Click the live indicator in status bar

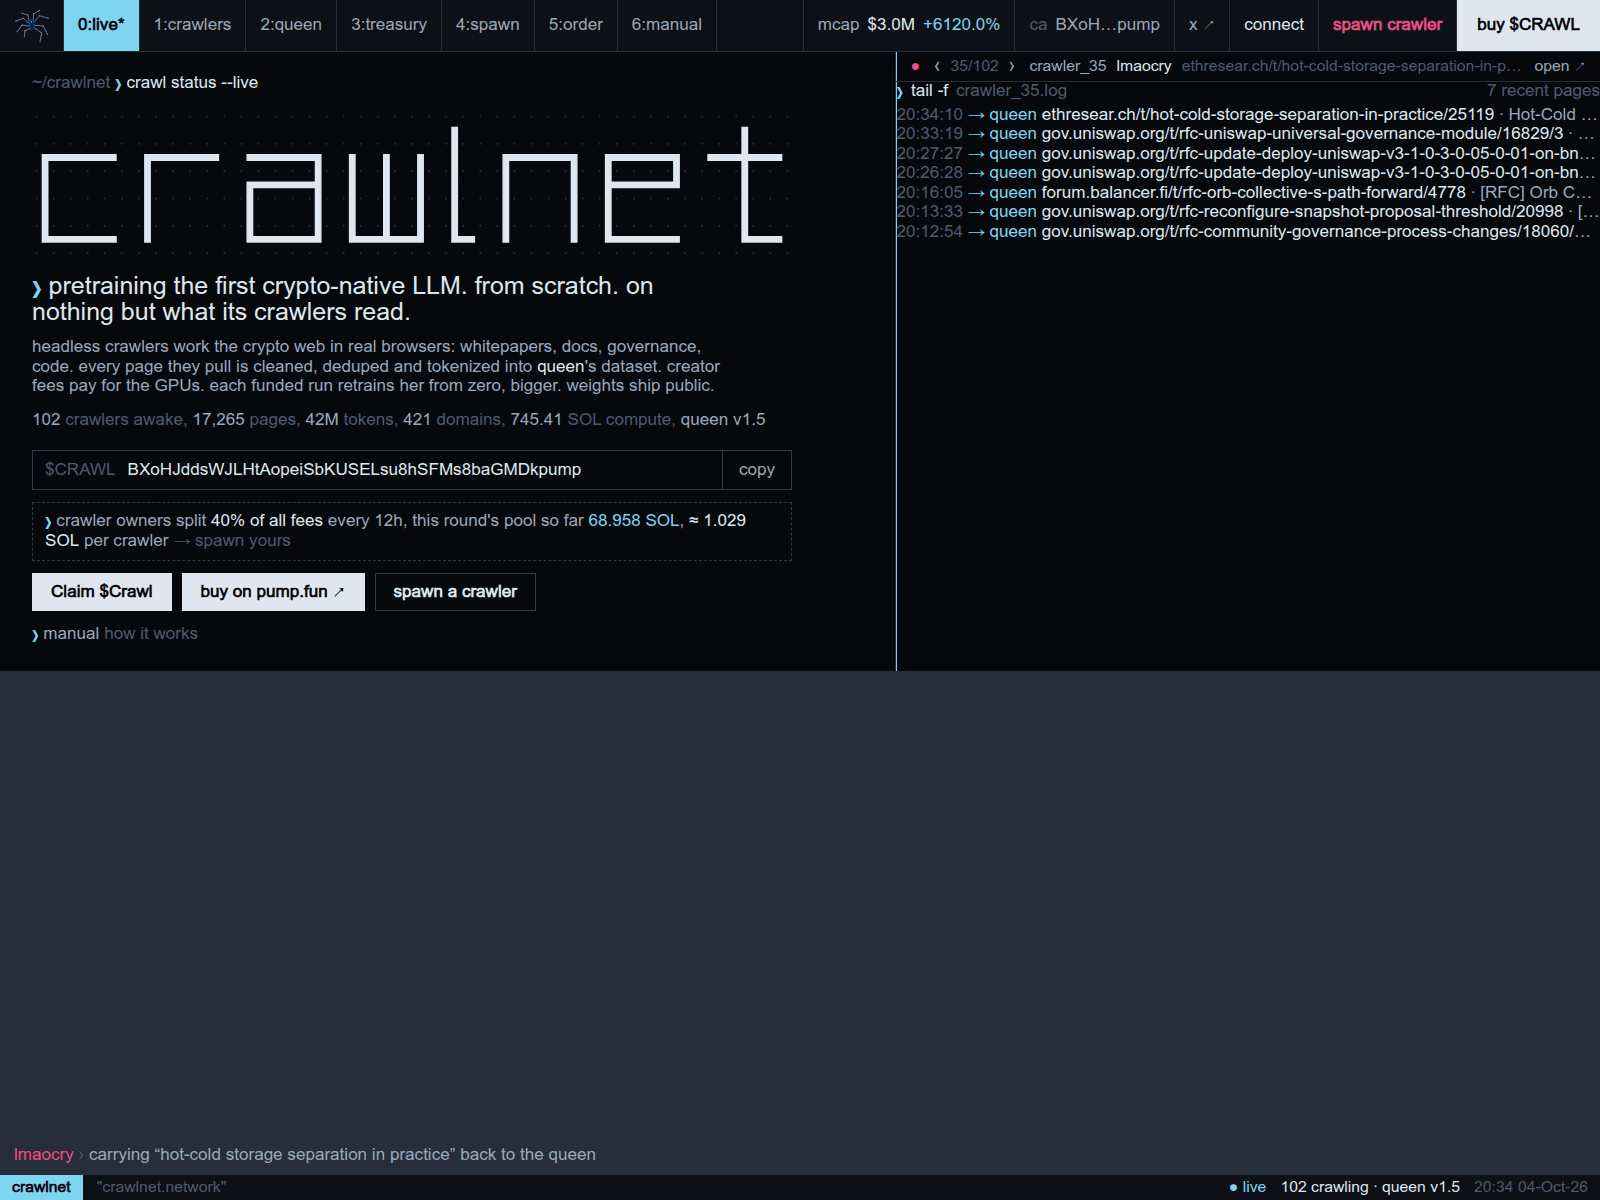[x=1247, y=1187]
